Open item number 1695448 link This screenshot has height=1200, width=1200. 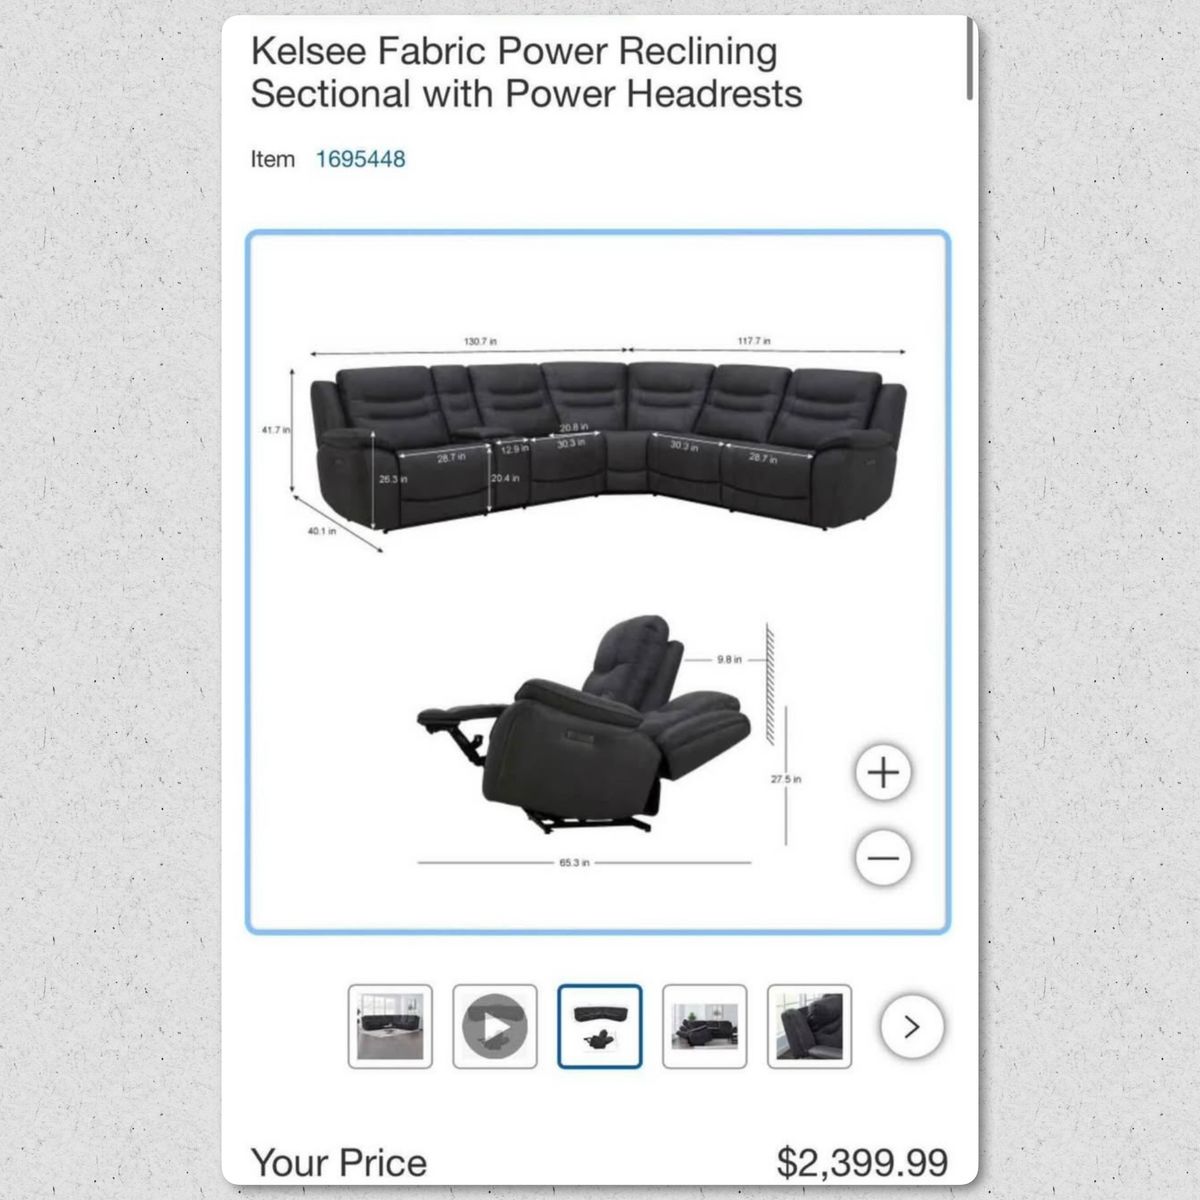(x=361, y=159)
